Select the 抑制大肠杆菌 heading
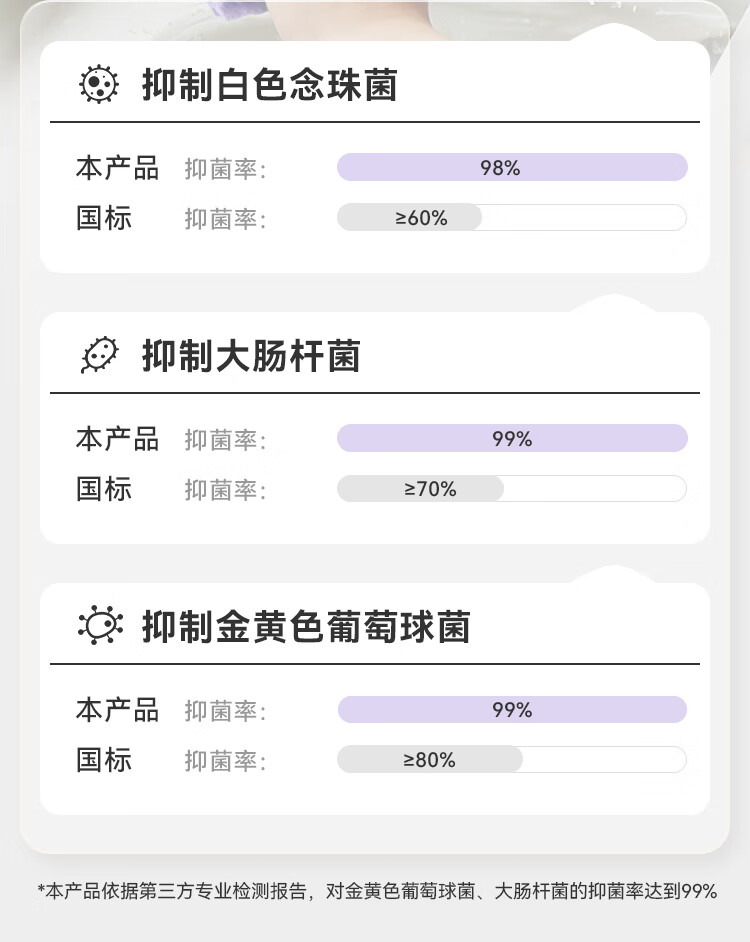 (251, 356)
